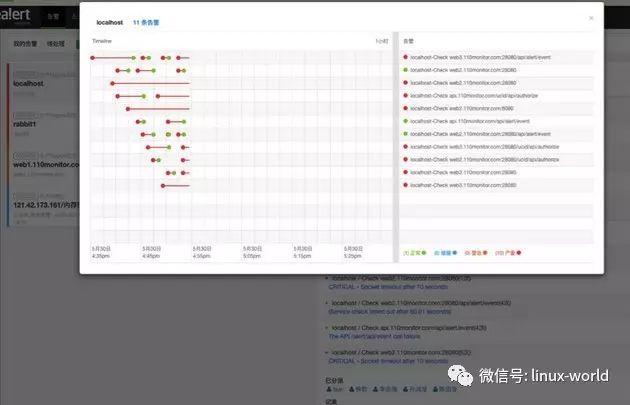The height and width of the screenshot is (405, 630).
Task: Click the orange '警告' legend dot
Action: point(485,253)
